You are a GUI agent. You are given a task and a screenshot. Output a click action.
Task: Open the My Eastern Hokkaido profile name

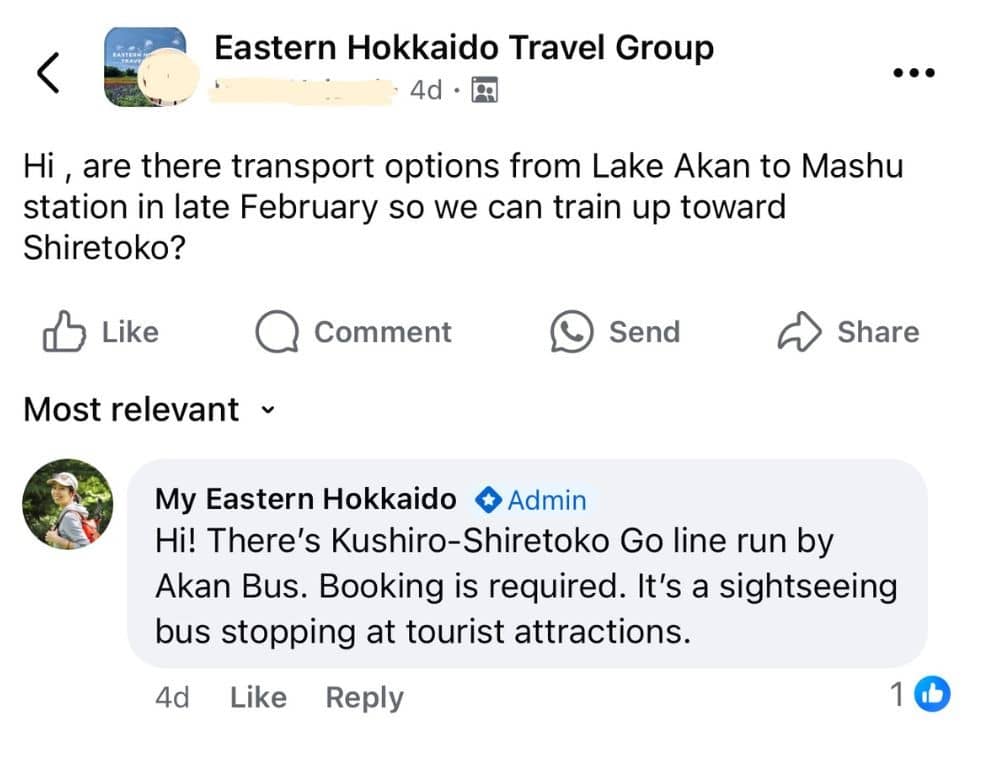coord(306,499)
